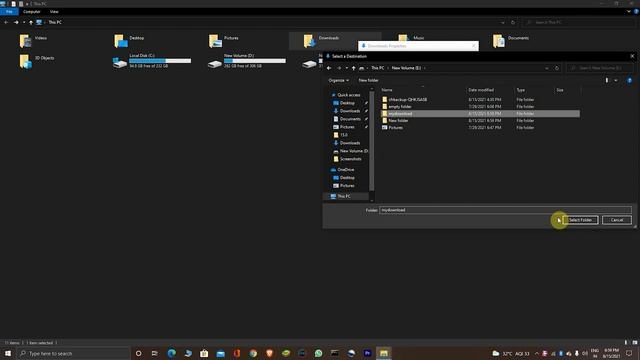The height and width of the screenshot is (360, 640).
Task: Click the Folder name input field
Action: pos(505,210)
